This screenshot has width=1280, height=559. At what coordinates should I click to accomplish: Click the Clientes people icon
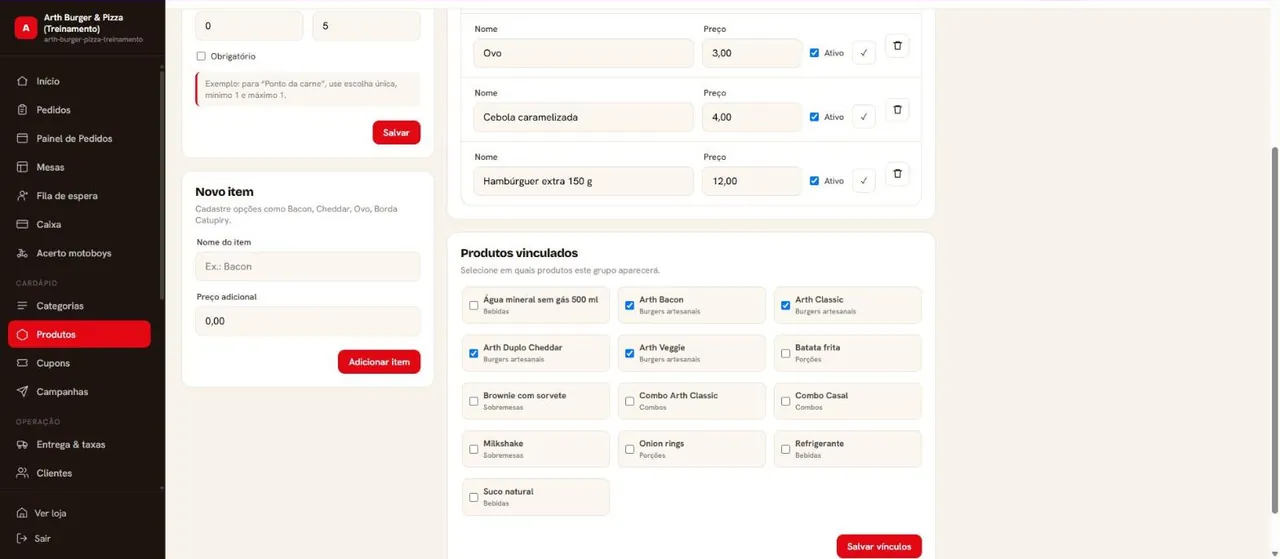(22, 473)
